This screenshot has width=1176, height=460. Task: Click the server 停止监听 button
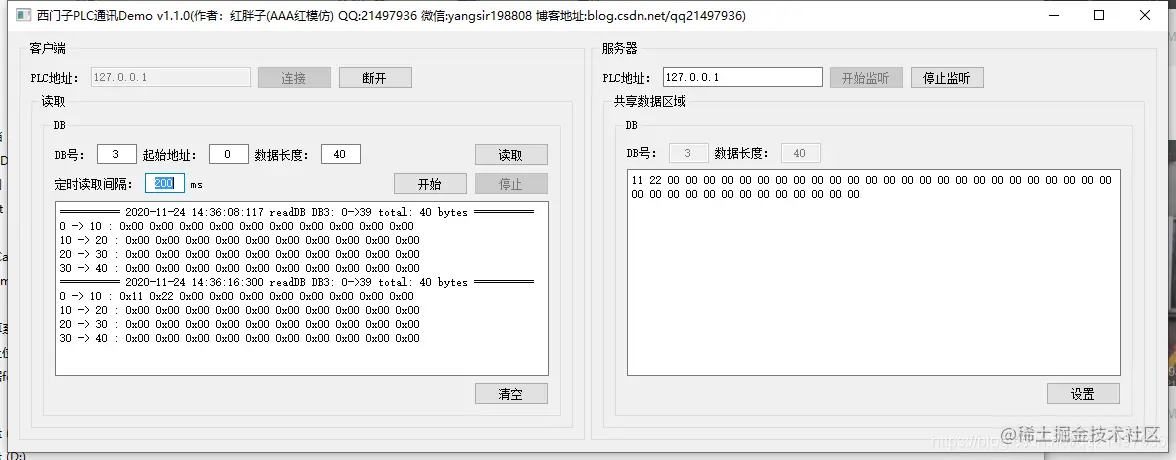(x=947, y=77)
